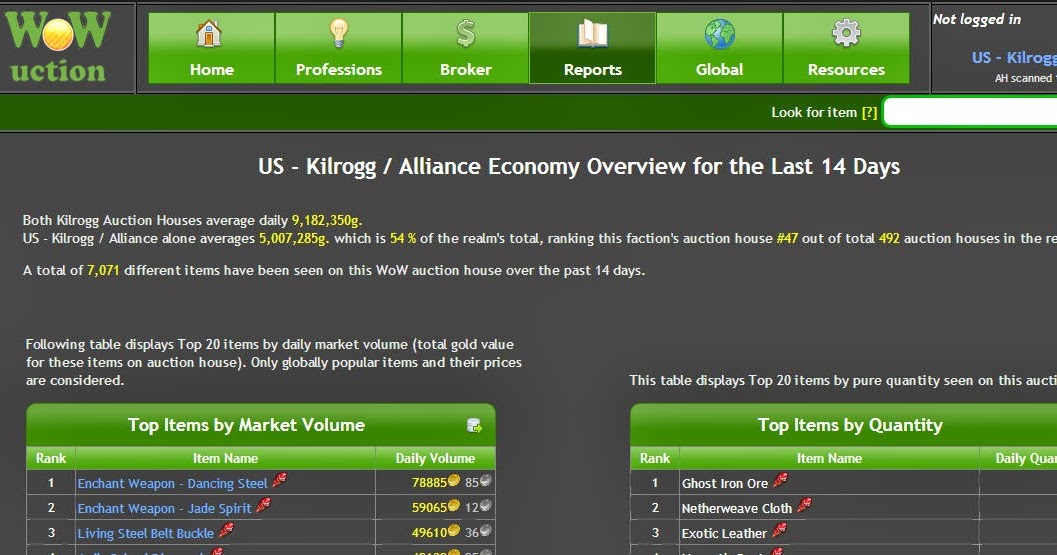
Task: Click the export icon in Market Volume header
Action: coord(474,426)
